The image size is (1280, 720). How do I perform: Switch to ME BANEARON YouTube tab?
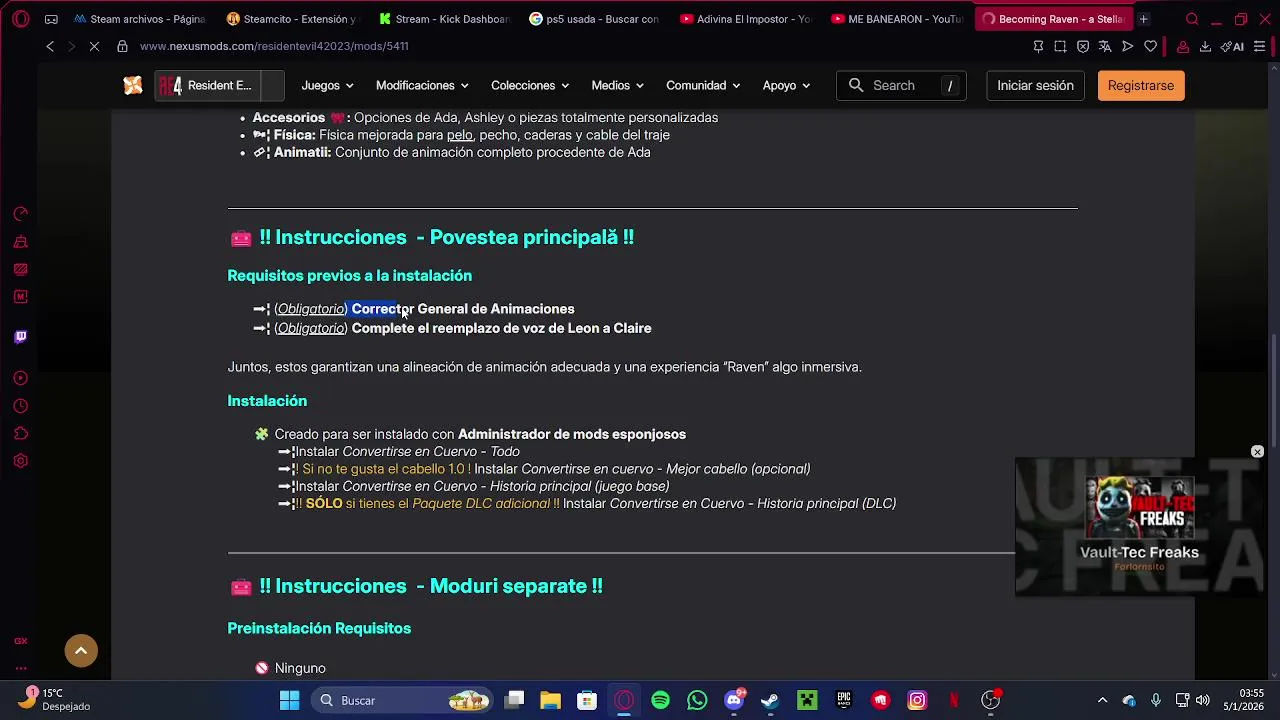(x=897, y=19)
